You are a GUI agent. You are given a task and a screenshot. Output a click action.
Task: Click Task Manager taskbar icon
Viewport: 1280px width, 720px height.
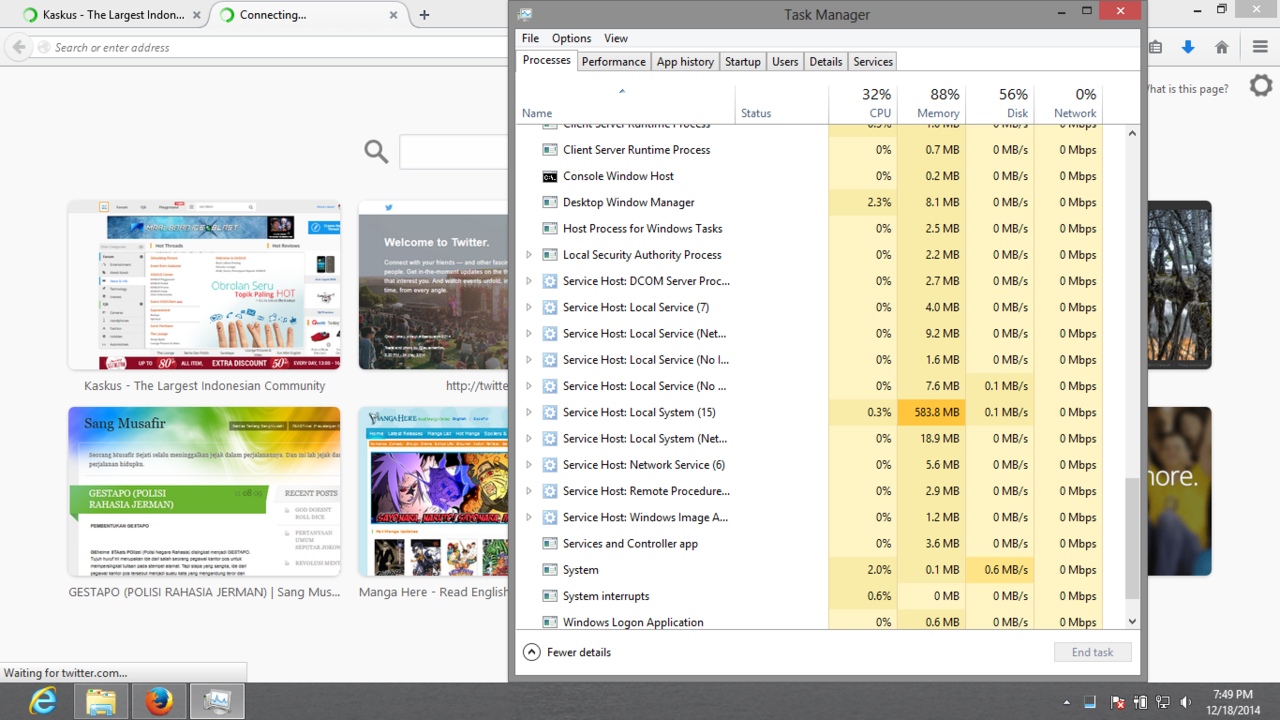click(x=216, y=702)
